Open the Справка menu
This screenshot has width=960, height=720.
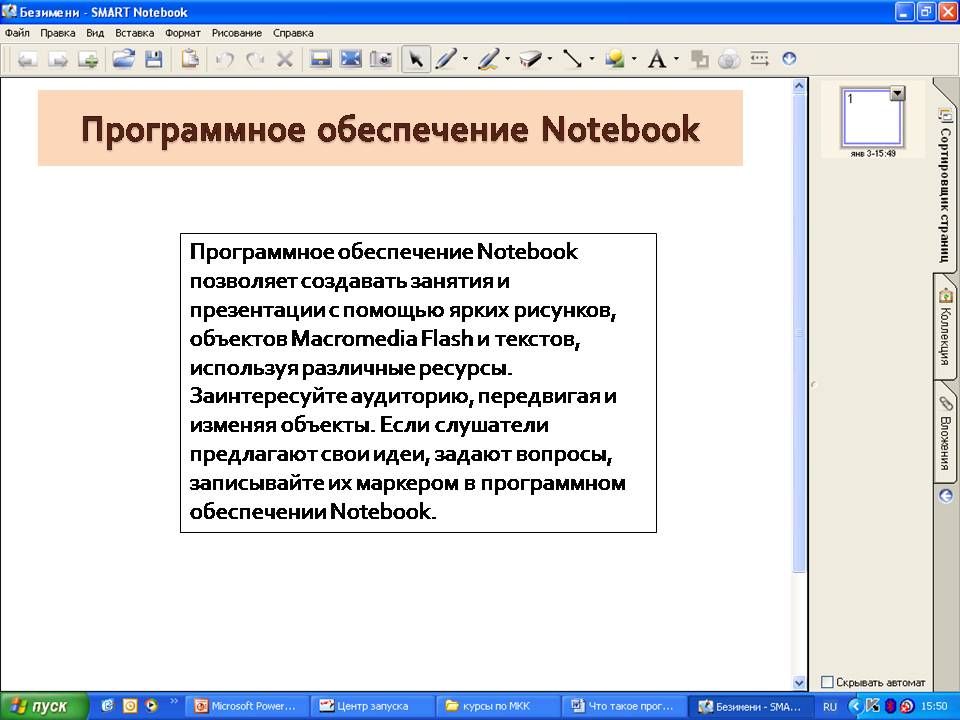click(293, 33)
